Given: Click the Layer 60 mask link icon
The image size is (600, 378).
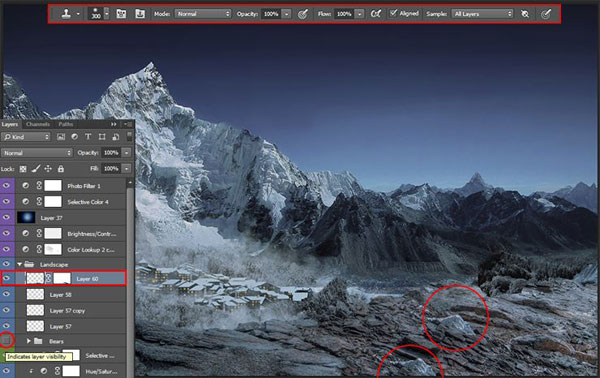Looking at the screenshot, I should point(48,278).
